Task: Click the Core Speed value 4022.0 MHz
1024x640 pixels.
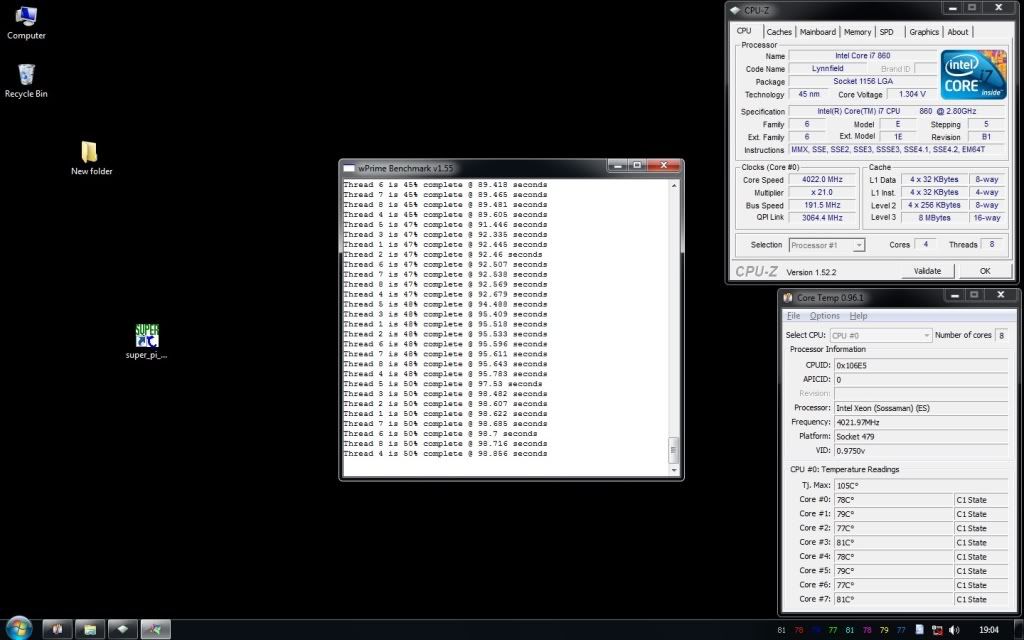Action: (822, 180)
